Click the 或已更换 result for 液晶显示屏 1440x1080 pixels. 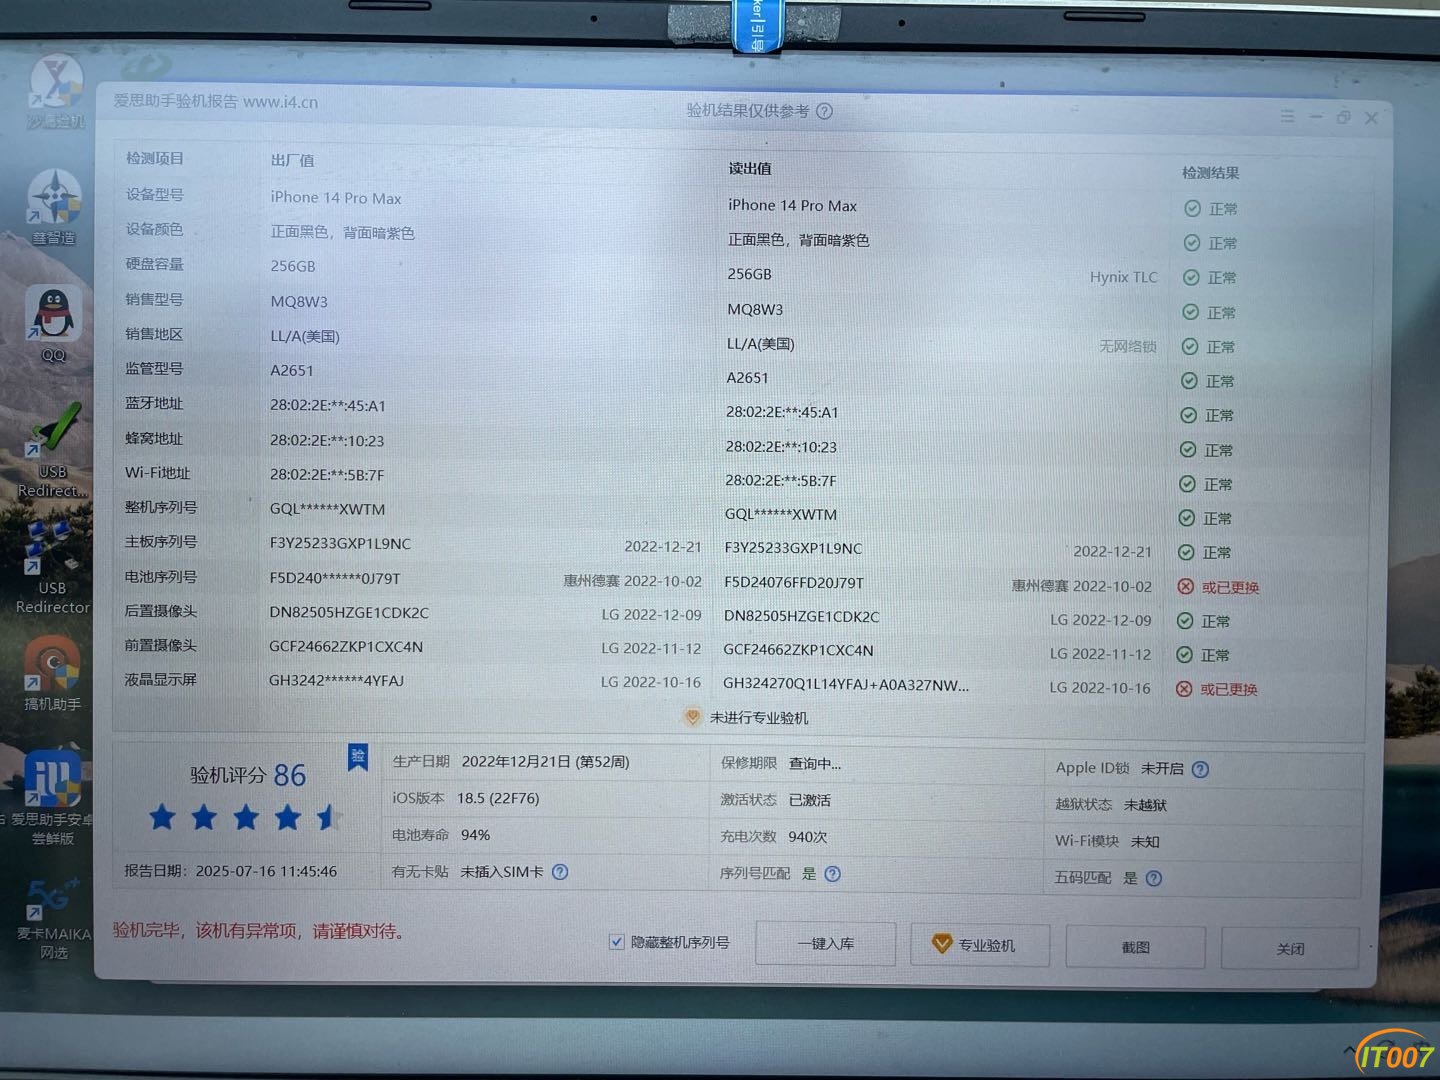[1229, 689]
